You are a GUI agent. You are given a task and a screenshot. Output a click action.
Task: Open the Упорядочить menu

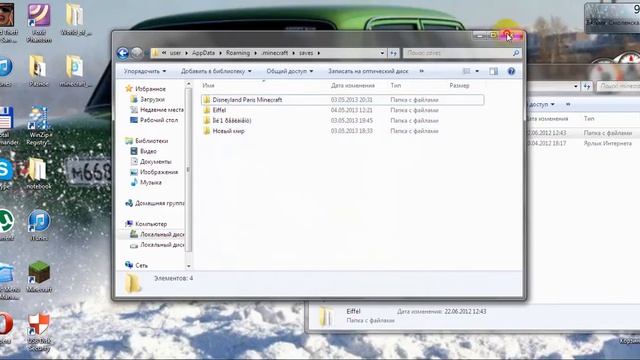coord(145,71)
